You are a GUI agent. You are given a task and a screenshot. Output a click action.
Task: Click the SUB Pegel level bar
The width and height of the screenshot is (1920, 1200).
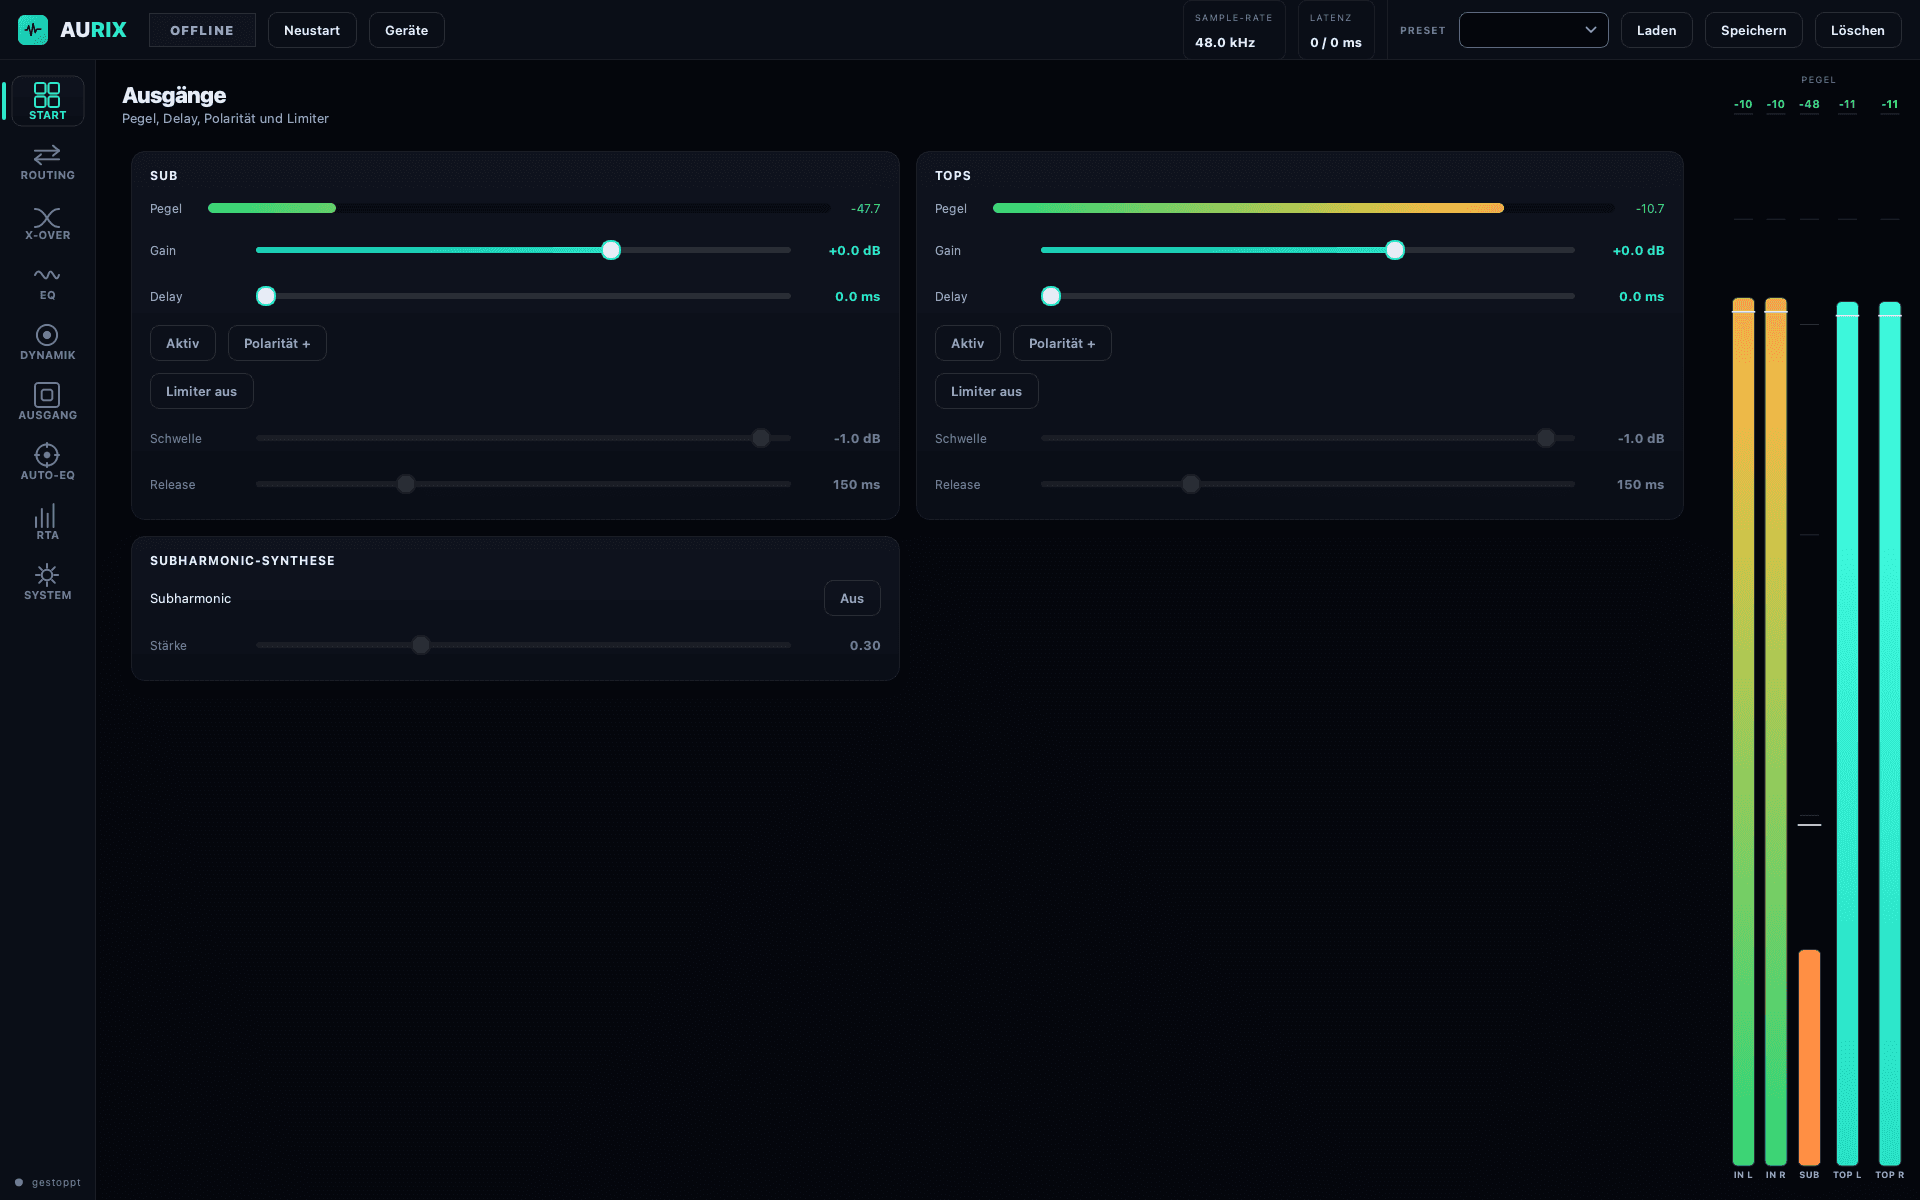(x=519, y=208)
